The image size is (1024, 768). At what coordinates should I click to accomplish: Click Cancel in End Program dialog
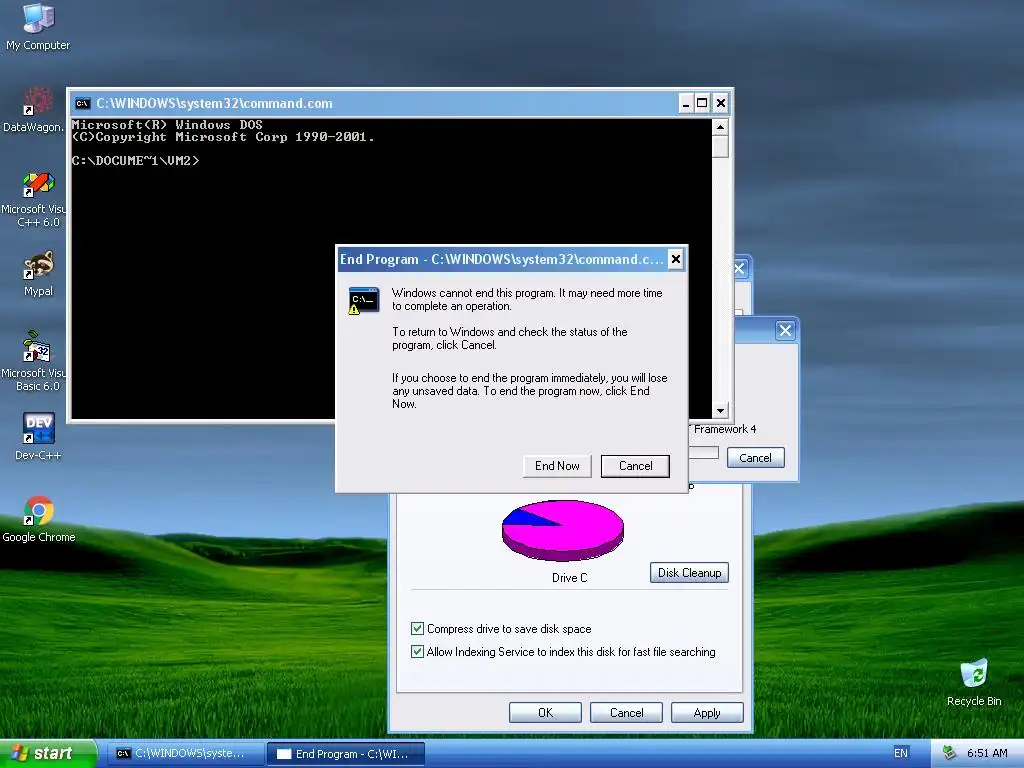635,466
